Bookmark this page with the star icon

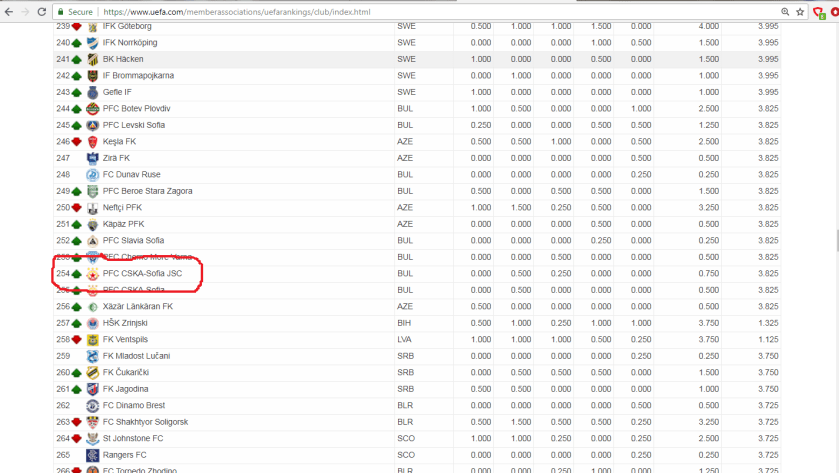pyautogui.click(x=800, y=11)
